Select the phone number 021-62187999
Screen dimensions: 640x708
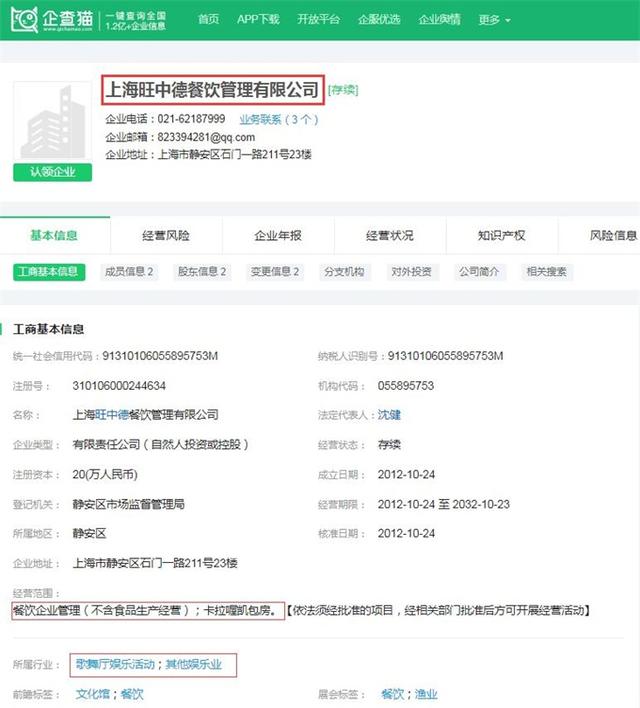coord(191,119)
